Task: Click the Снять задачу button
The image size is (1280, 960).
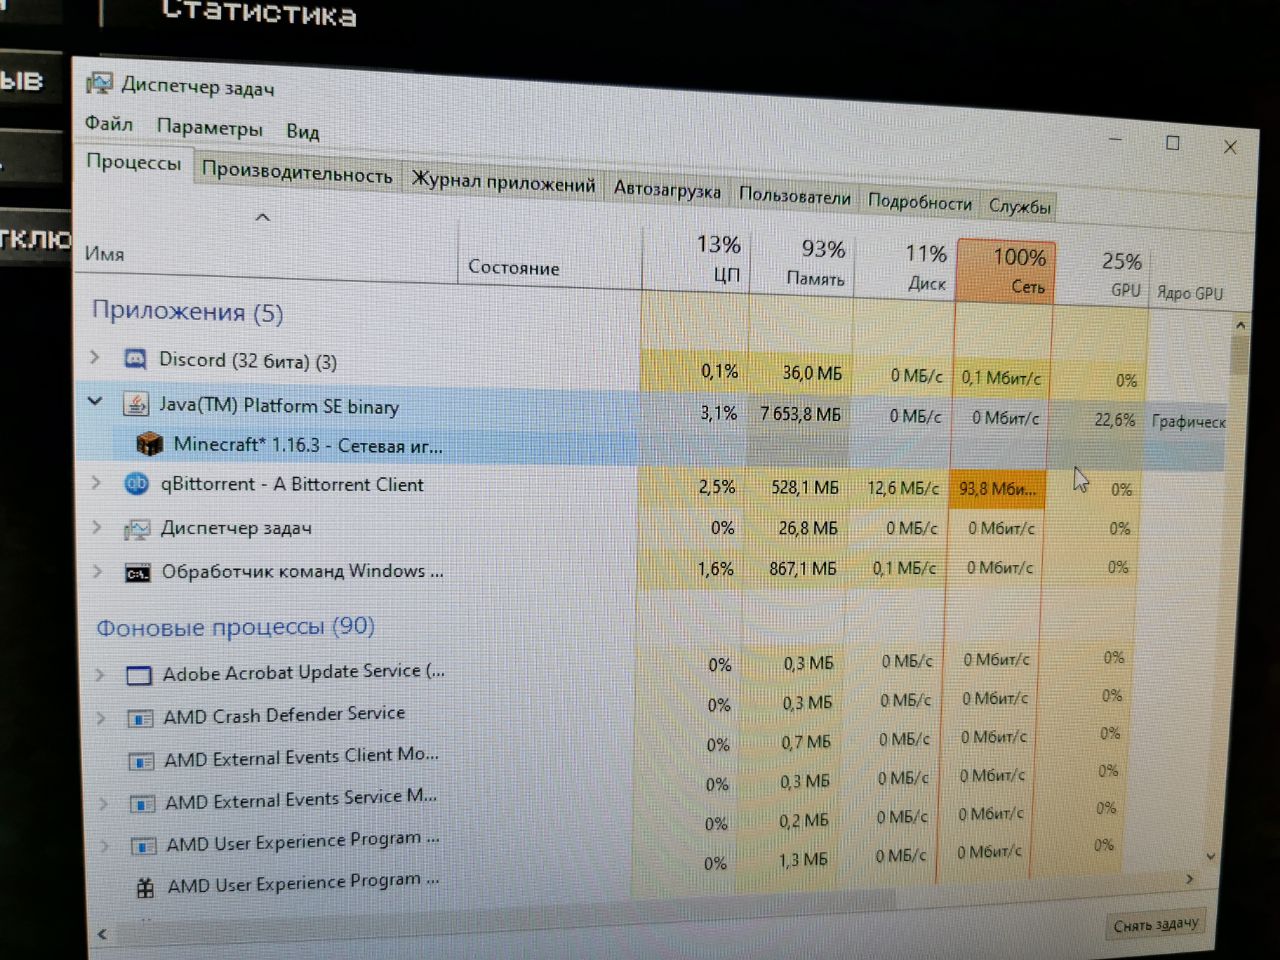Action: [1155, 925]
